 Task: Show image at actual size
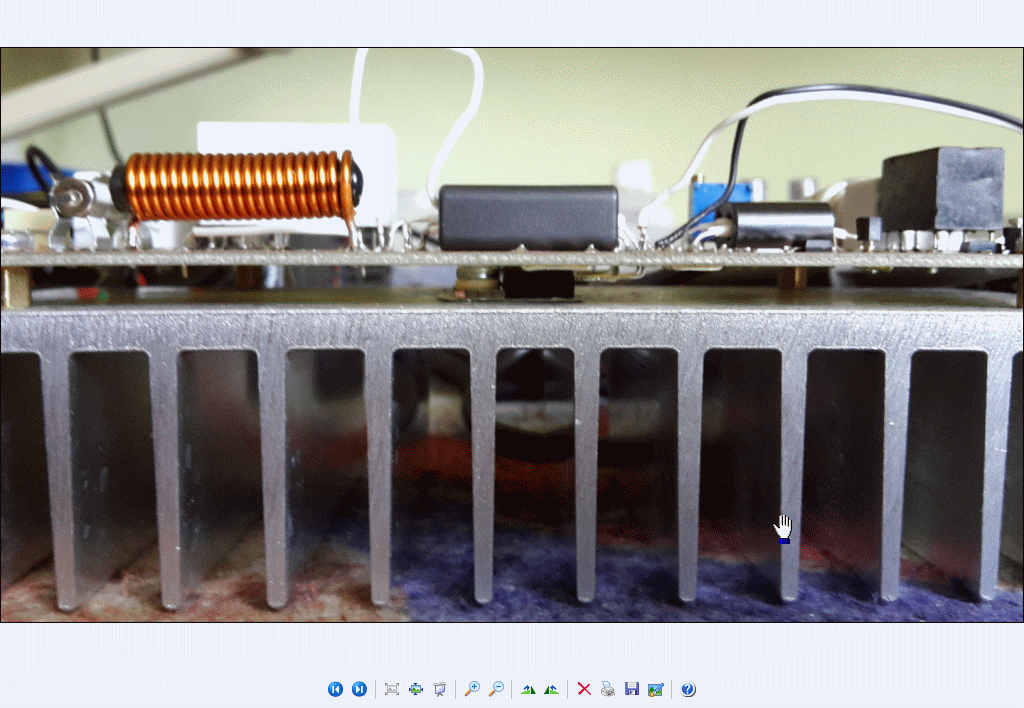point(416,689)
